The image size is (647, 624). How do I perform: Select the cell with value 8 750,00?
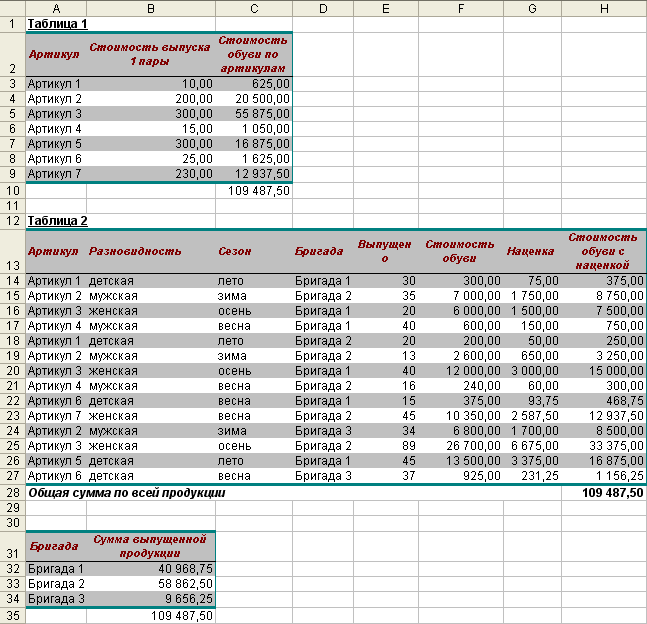coord(604,296)
